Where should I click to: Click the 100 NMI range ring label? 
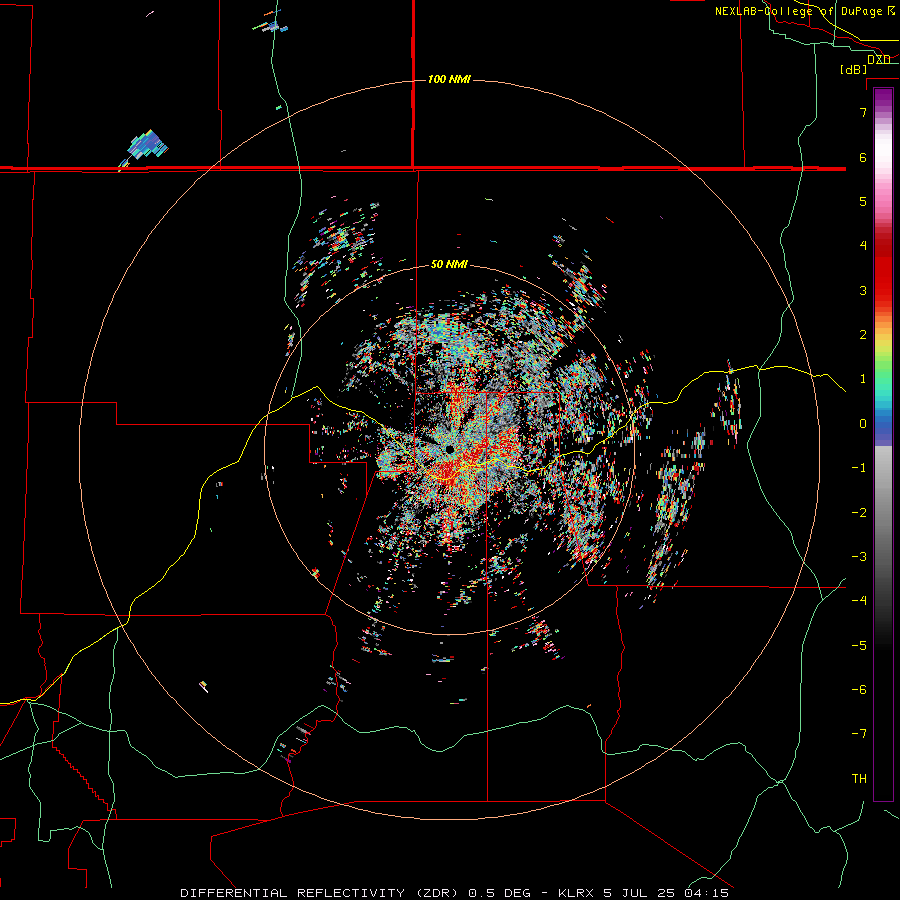(449, 79)
